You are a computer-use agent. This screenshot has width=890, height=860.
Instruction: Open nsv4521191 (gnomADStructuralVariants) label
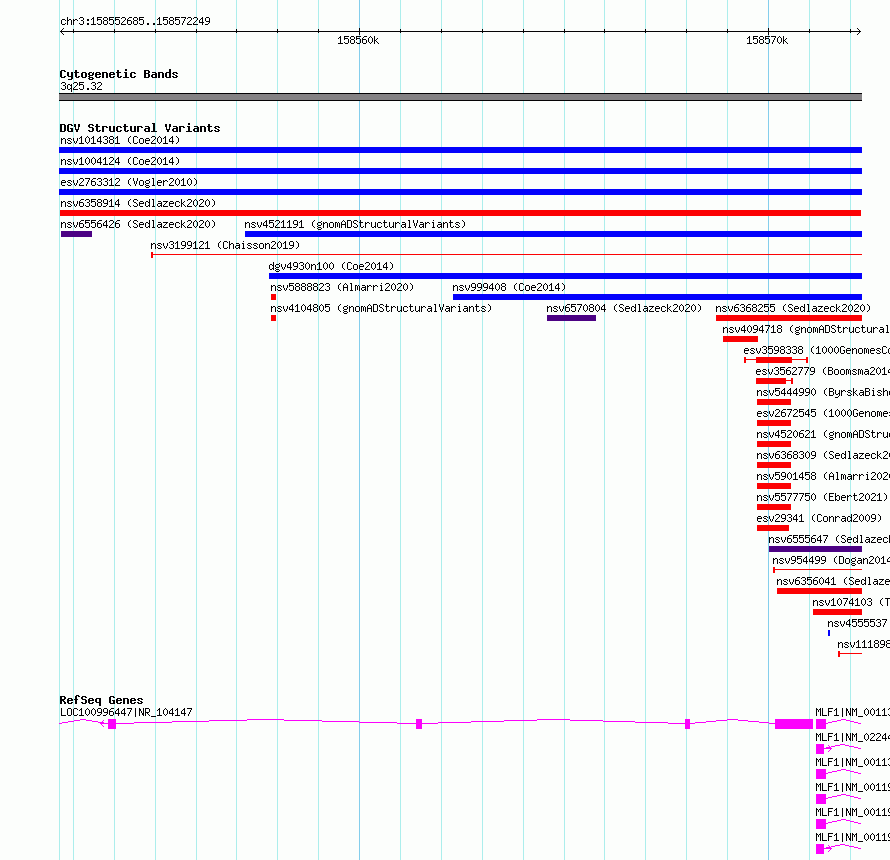coord(355,224)
